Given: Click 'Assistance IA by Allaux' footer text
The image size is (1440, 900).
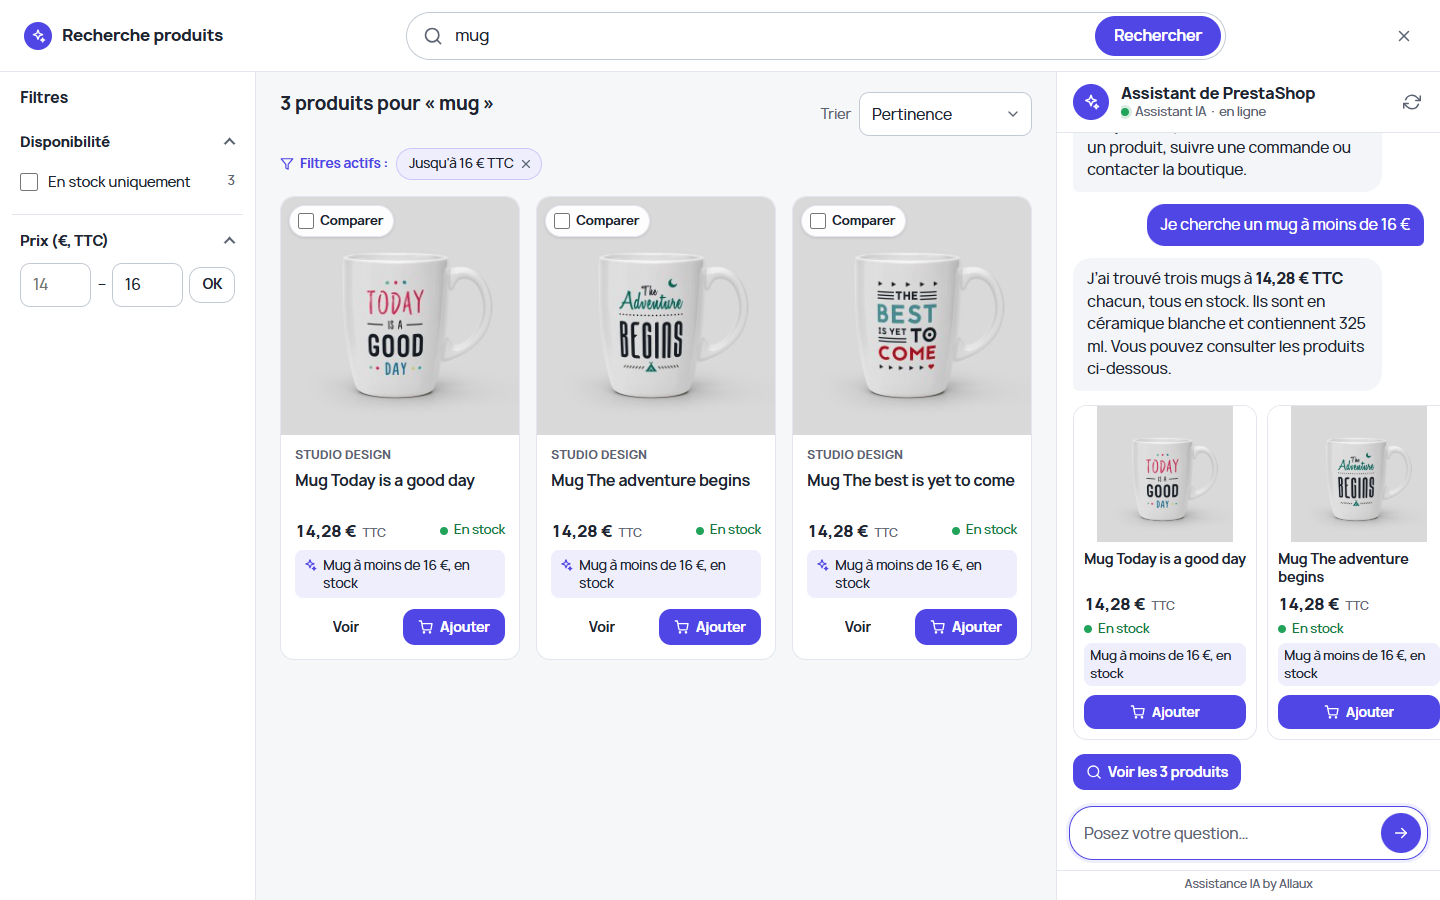Looking at the screenshot, I should pos(1248,884).
